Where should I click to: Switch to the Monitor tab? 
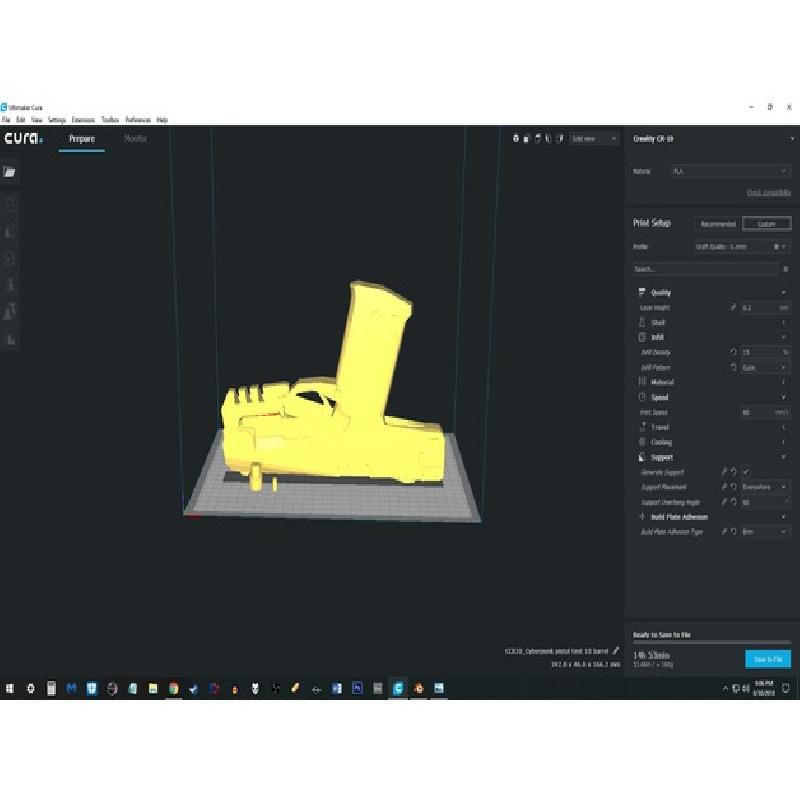[x=135, y=139]
